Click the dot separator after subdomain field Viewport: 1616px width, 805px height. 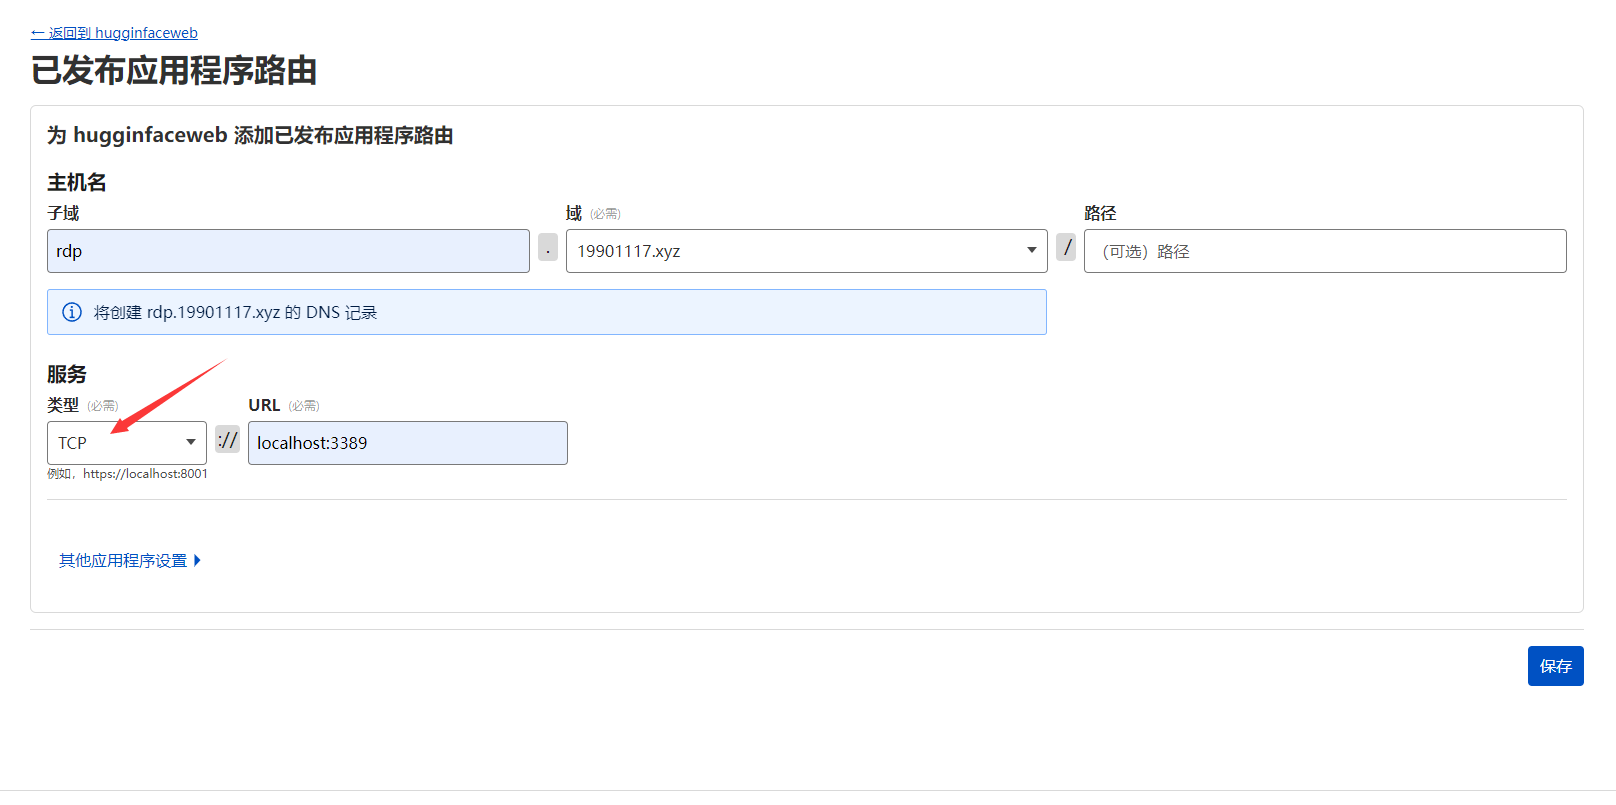[548, 248]
